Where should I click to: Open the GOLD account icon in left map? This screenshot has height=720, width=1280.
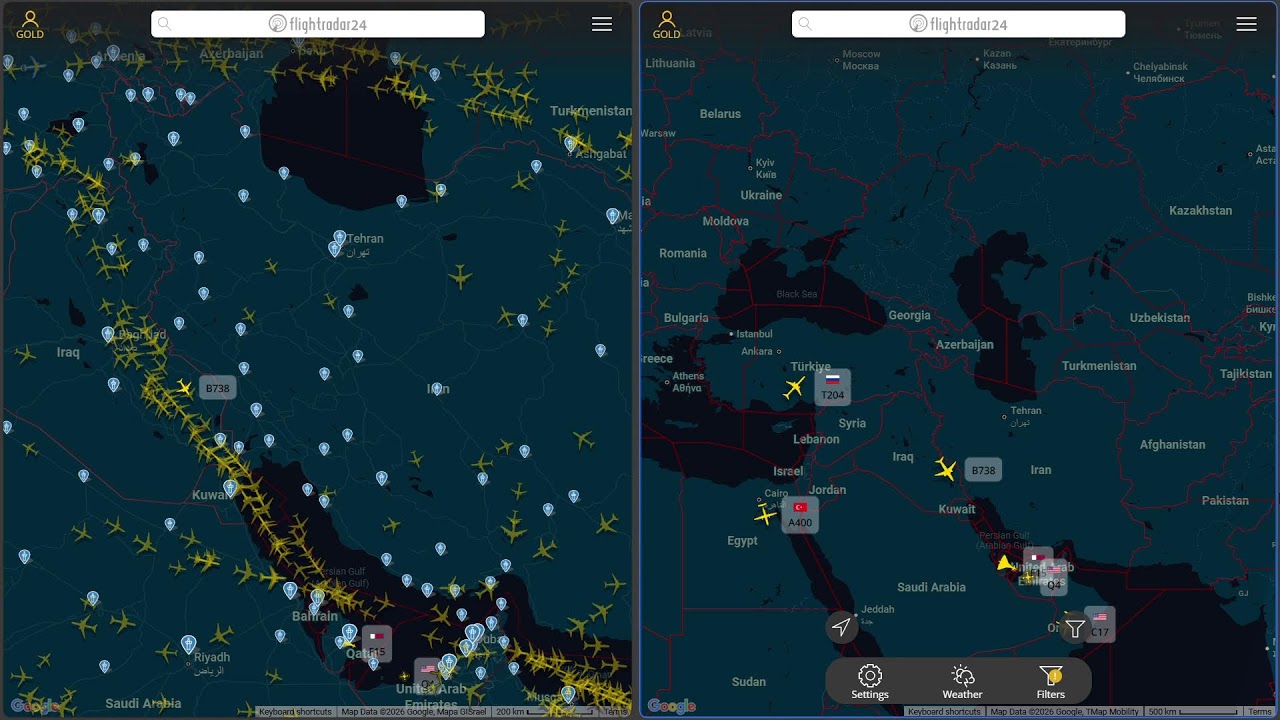(30, 24)
